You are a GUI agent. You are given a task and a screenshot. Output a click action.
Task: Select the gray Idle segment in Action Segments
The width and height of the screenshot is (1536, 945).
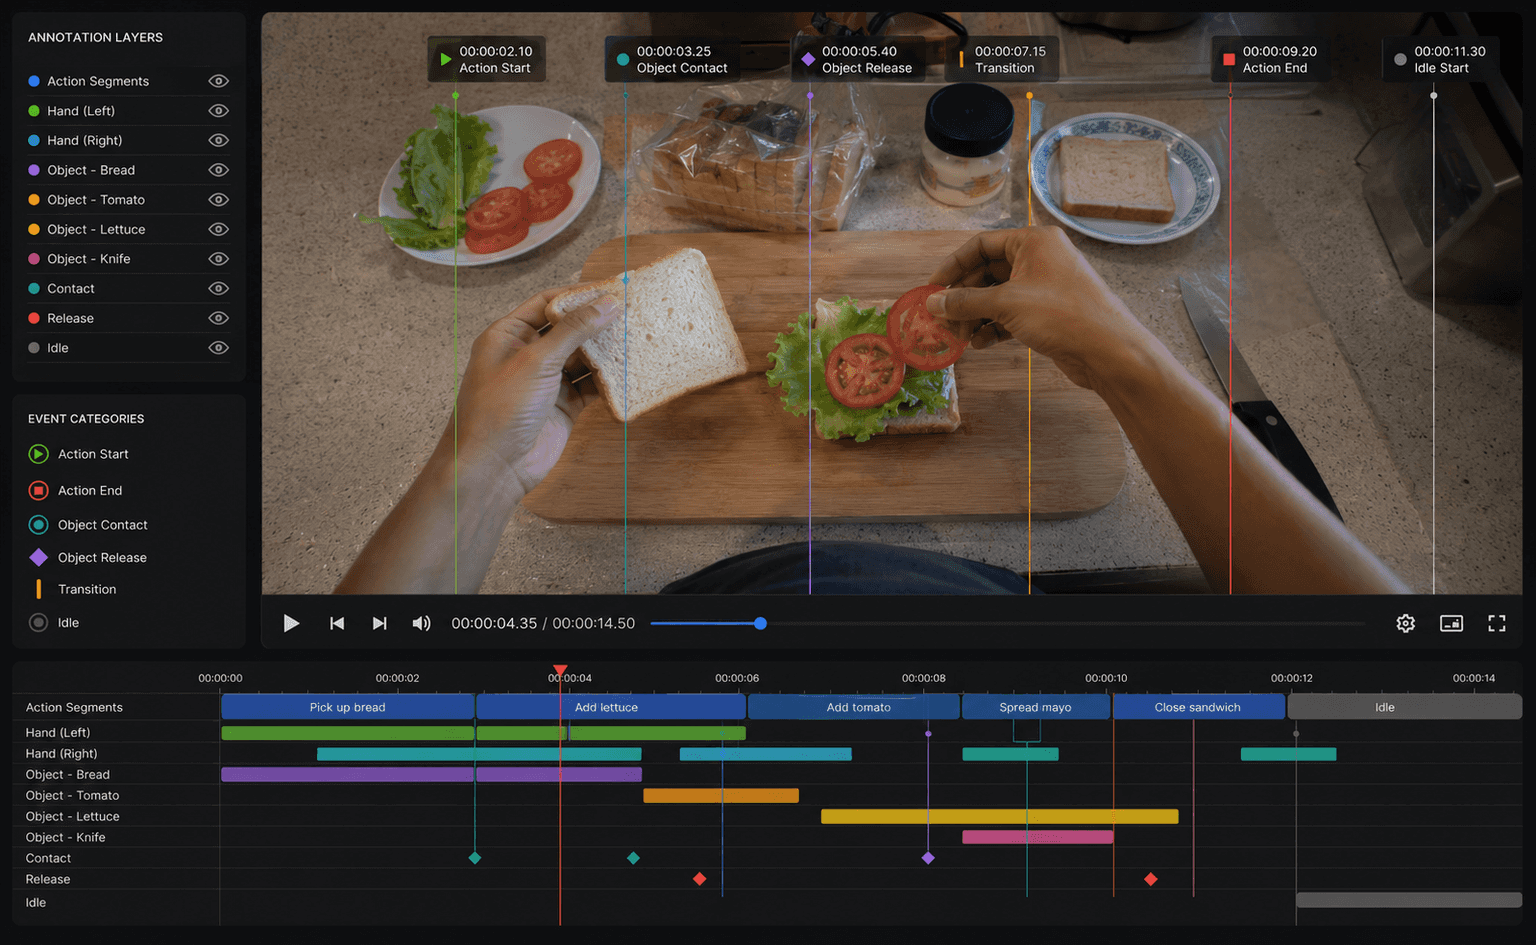(1404, 707)
